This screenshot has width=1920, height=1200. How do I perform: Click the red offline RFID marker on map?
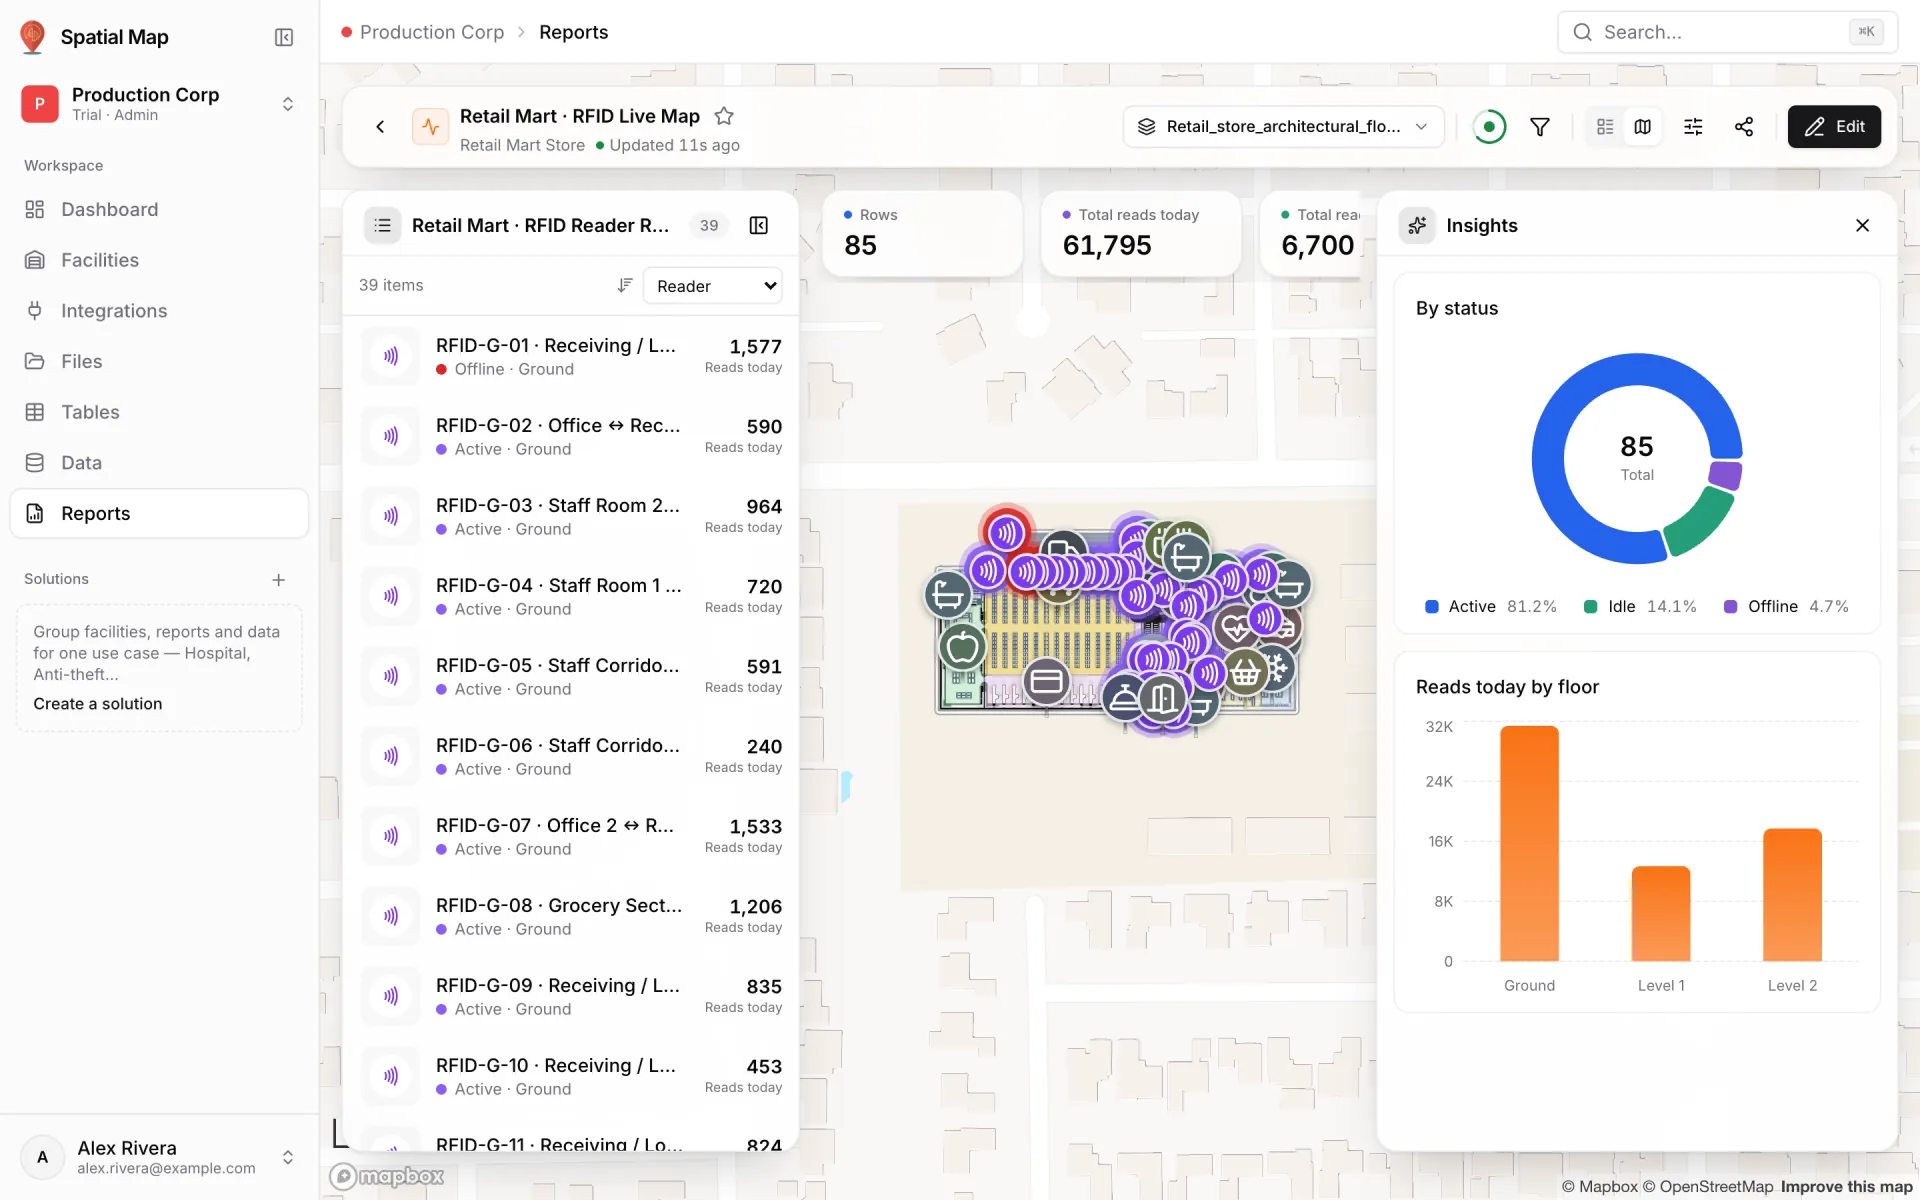point(1007,533)
